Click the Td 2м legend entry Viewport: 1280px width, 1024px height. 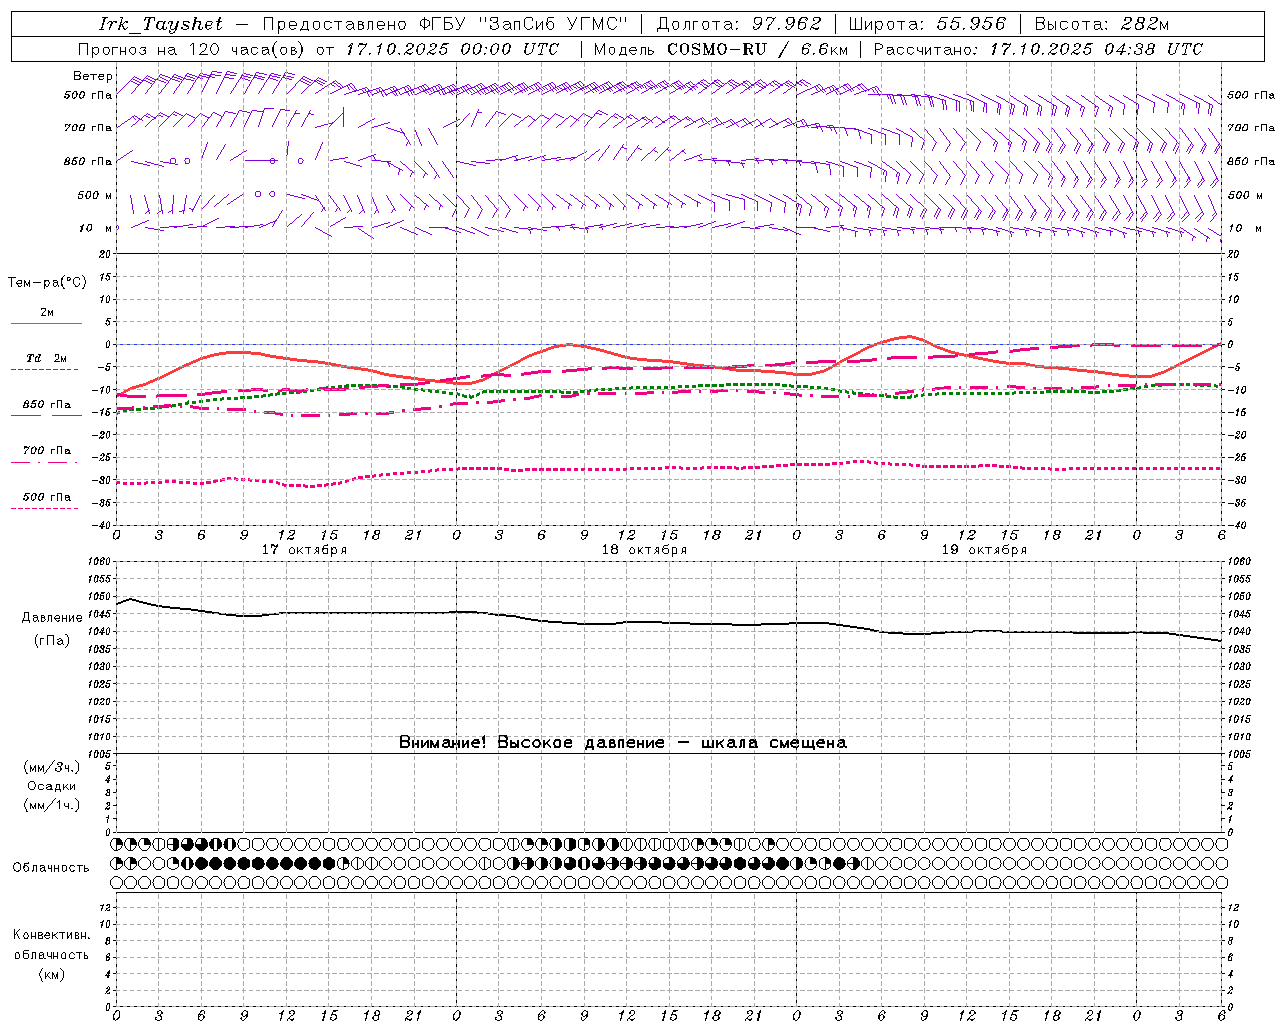coord(46,358)
